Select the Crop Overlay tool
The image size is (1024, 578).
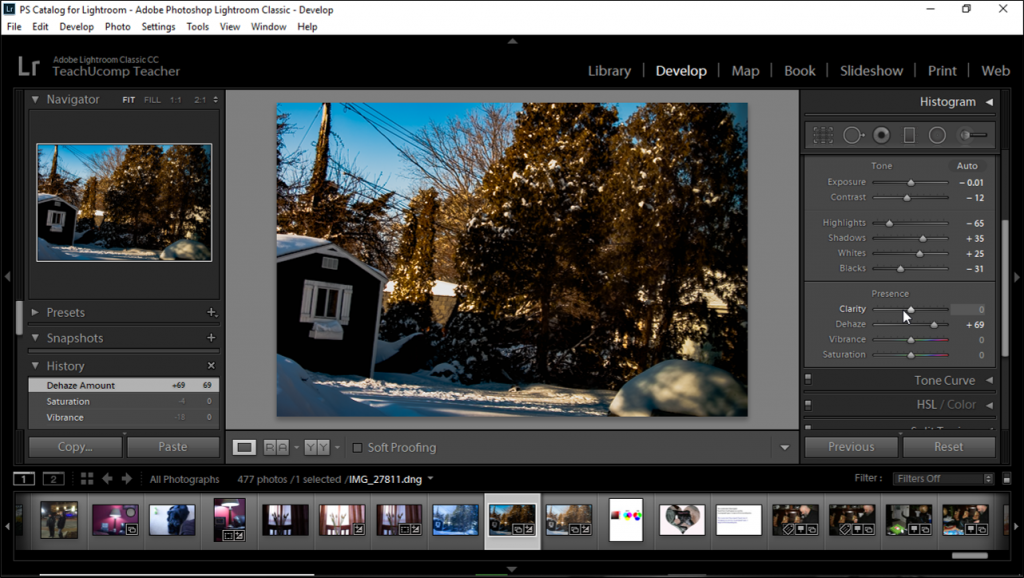coord(823,135)
